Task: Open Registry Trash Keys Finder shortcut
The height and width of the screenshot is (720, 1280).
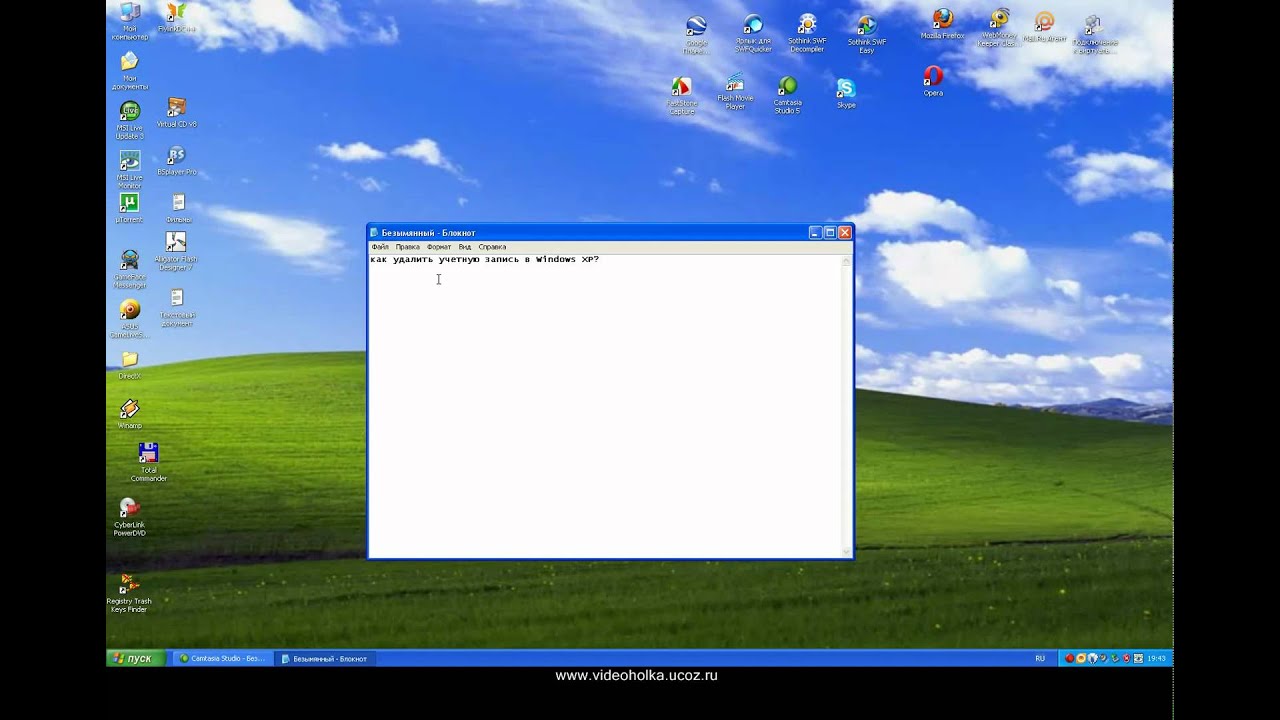Action: click(x=129, y=592)
